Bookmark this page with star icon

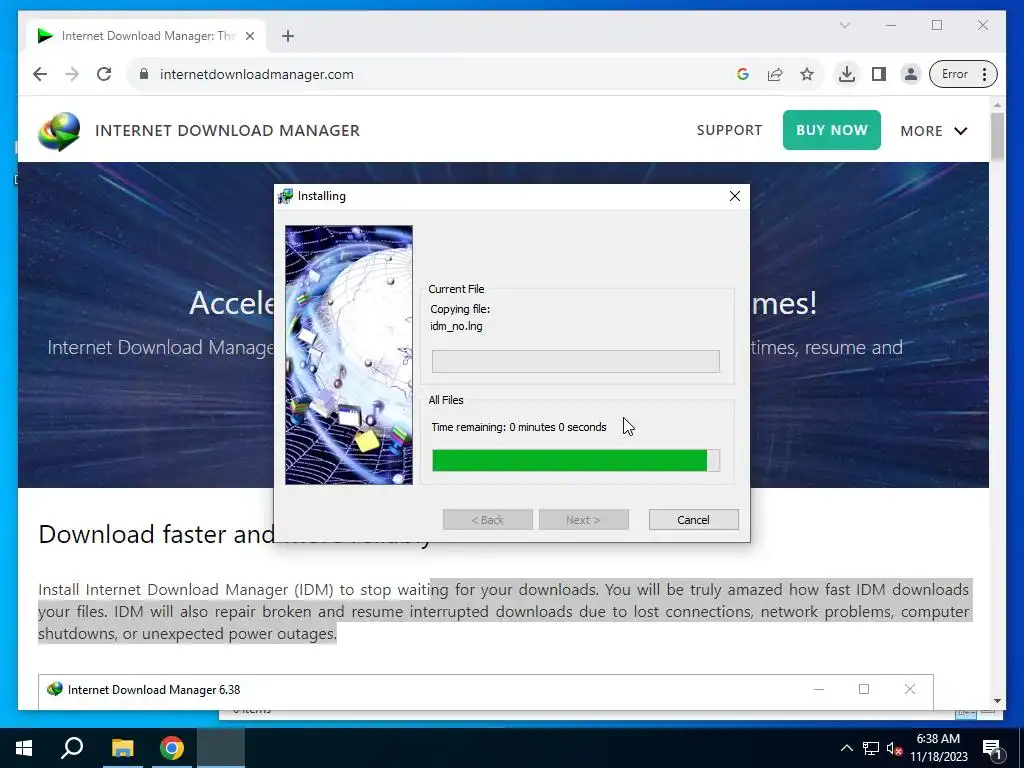pos(807,74)
